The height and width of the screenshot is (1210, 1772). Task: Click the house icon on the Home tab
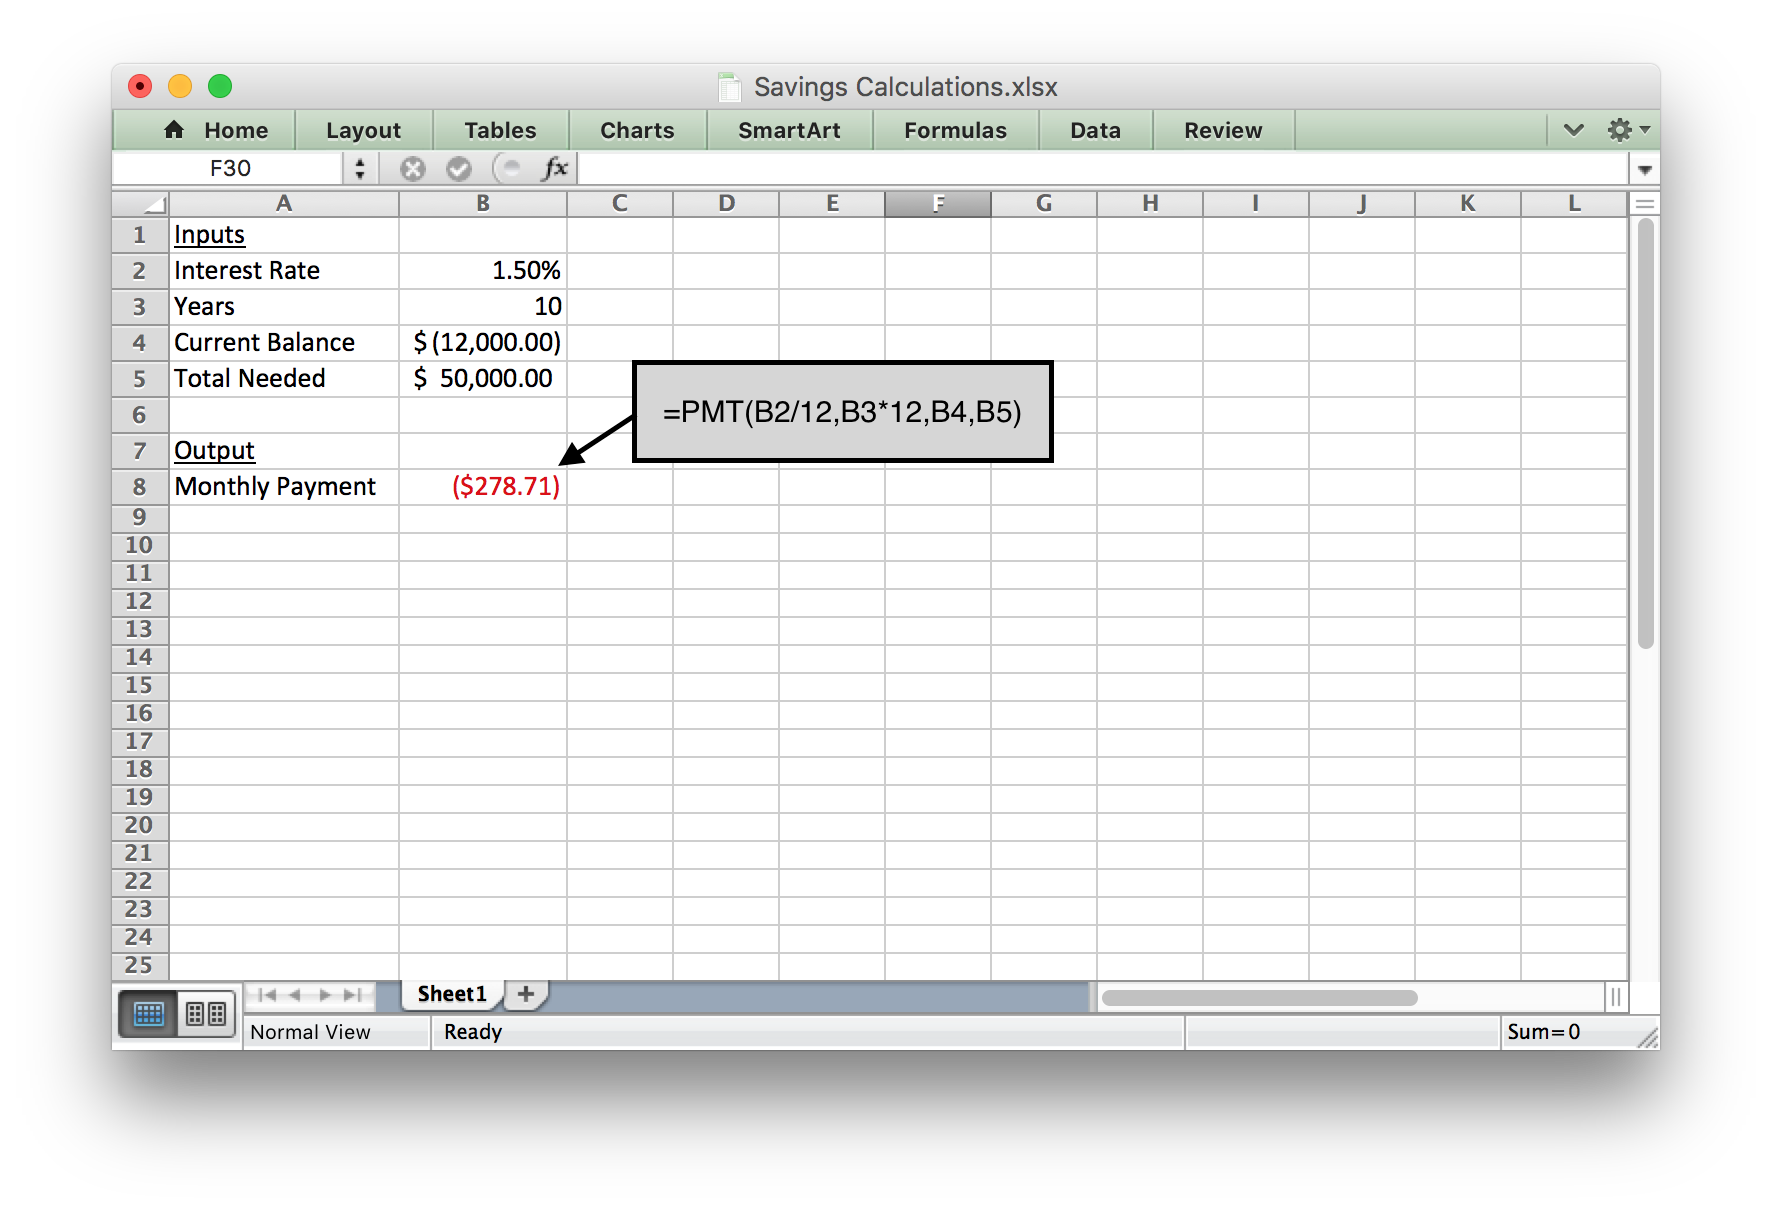tap(174, 129)
